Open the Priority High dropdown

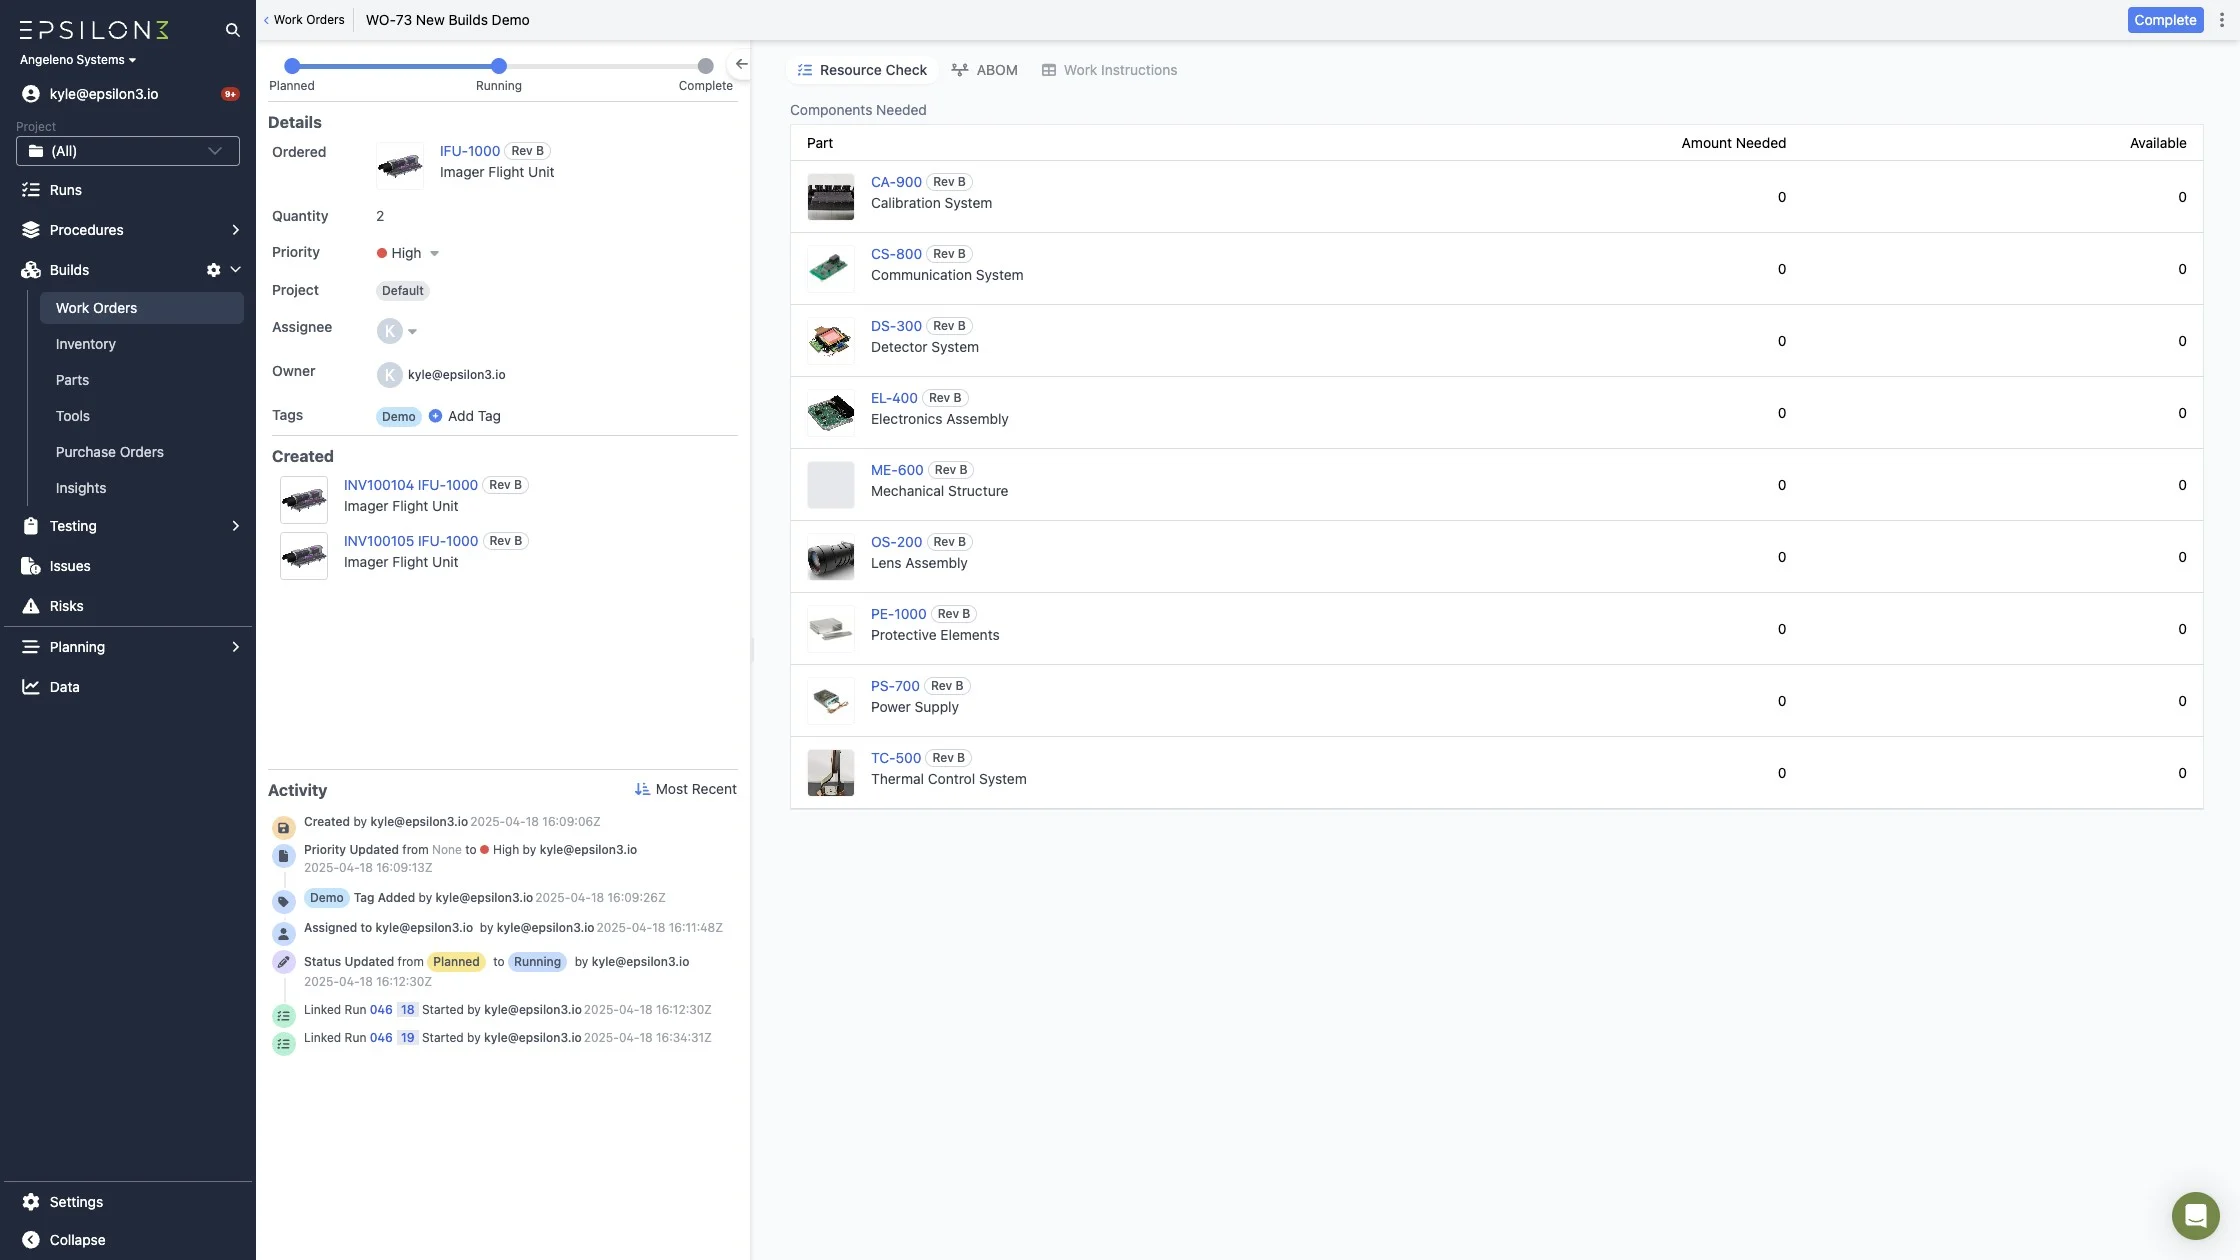(408, 253)
